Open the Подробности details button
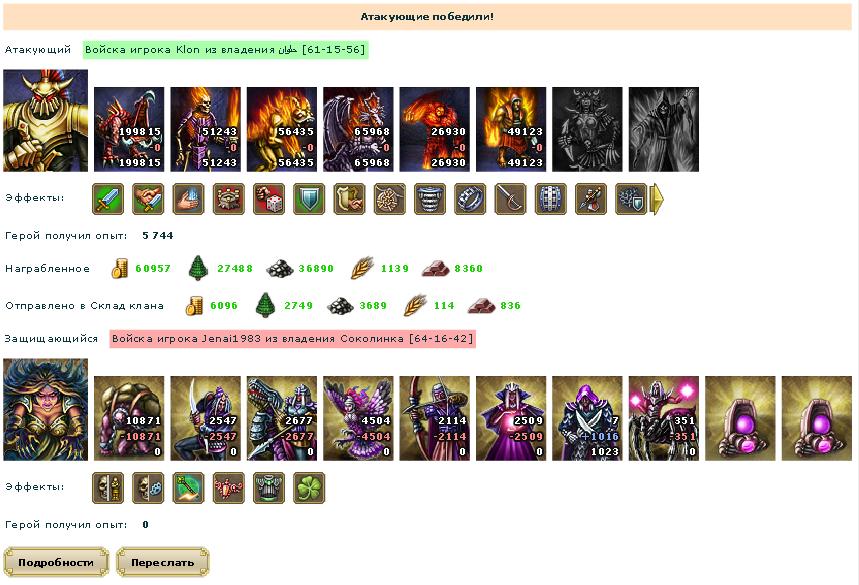This screenshot has height=585, width=859. 56,562
